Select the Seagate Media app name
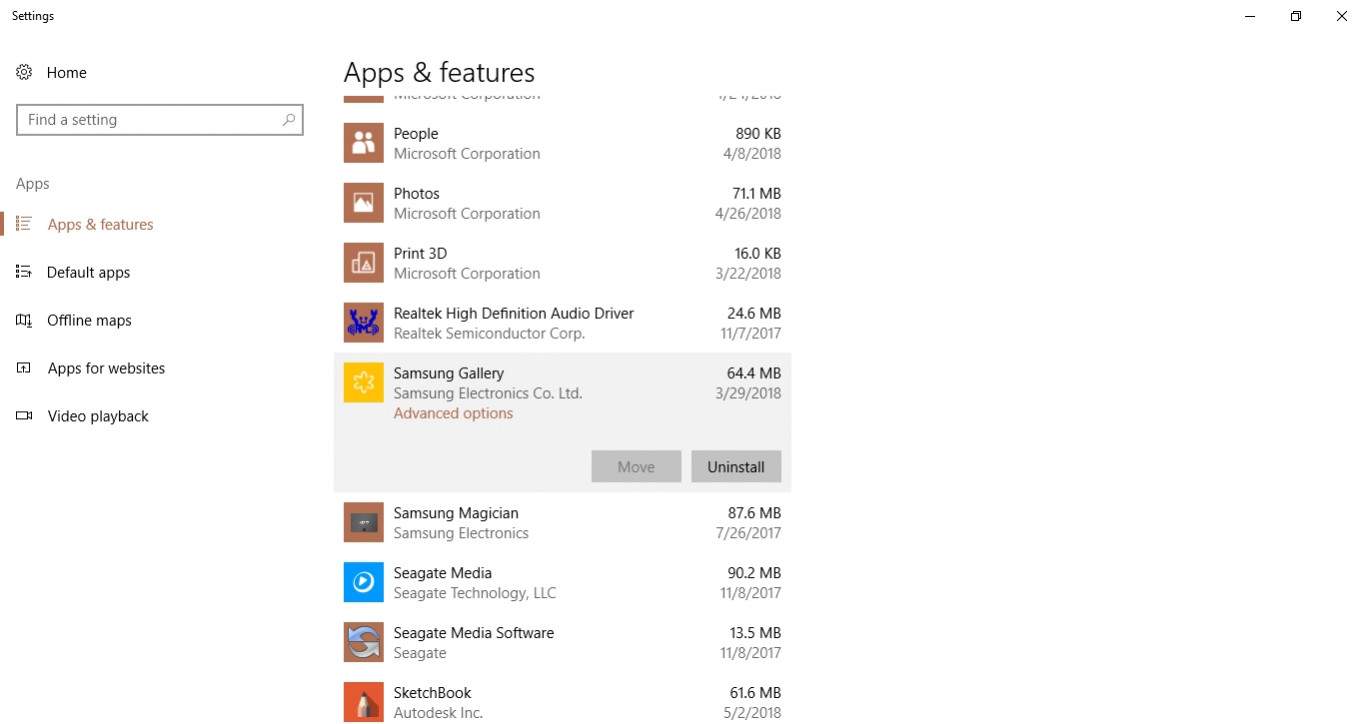Screen dimensions: 1364x724 [443, 573]
